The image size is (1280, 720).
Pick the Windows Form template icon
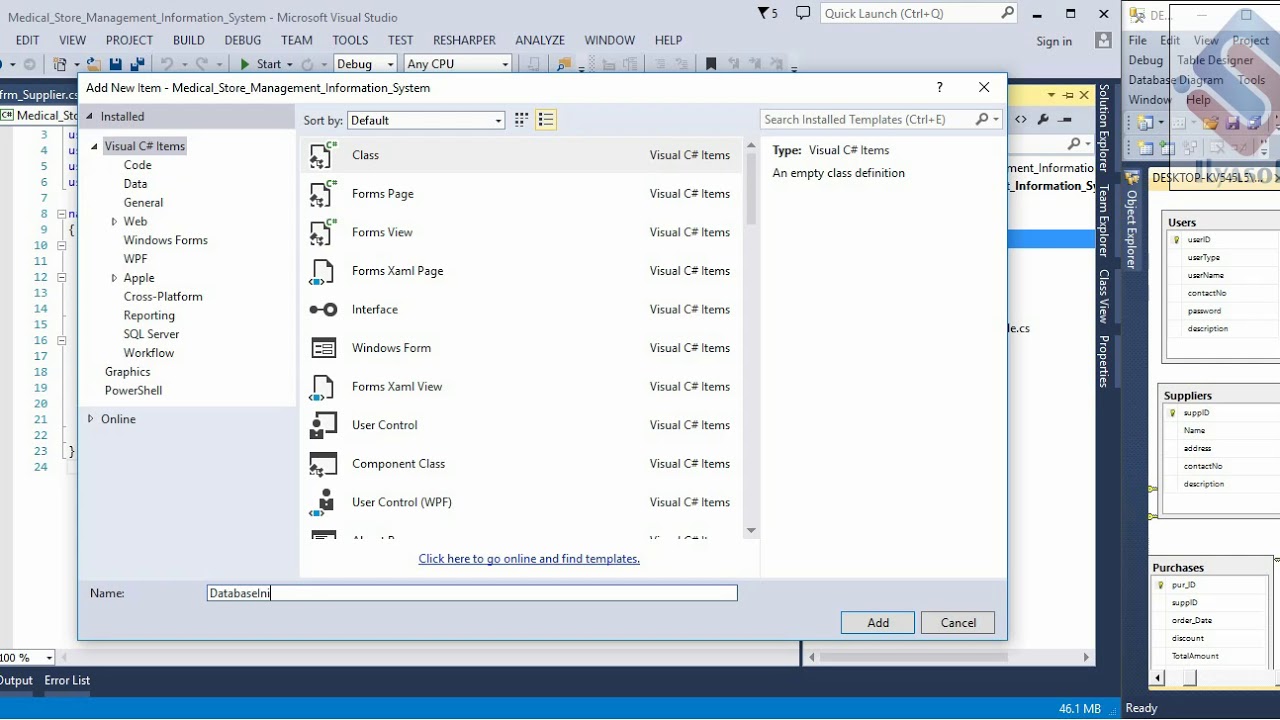[323, 348]
